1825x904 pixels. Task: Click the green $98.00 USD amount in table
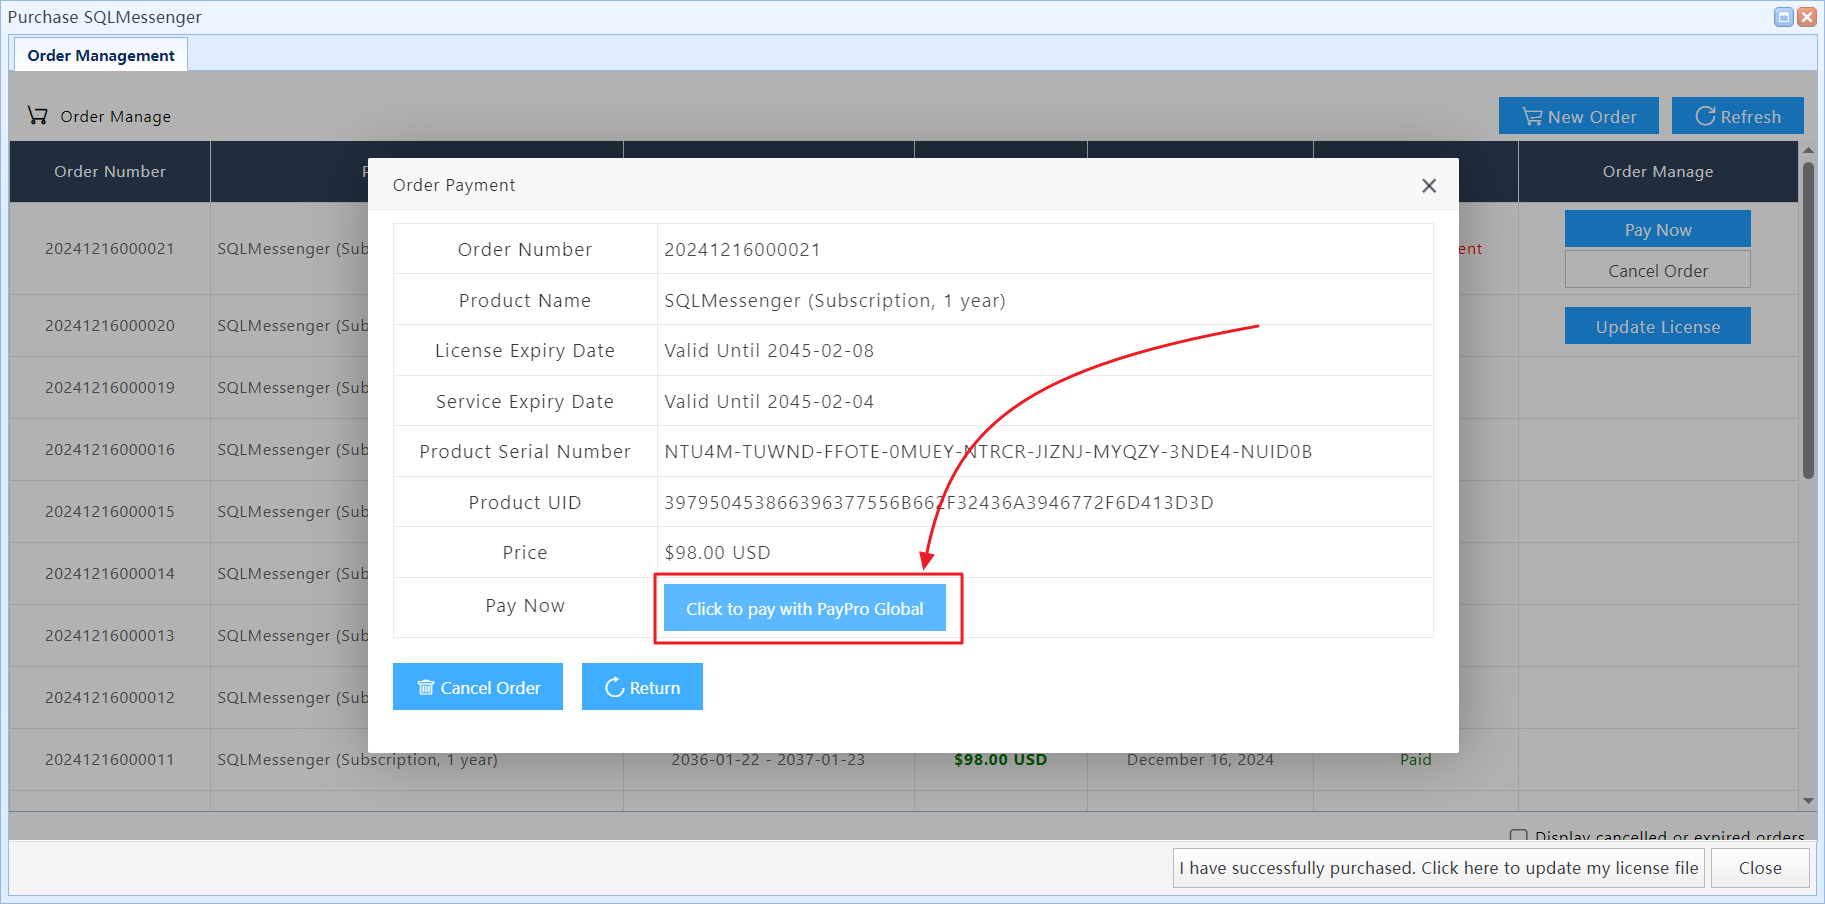(x=1000, y=759)
